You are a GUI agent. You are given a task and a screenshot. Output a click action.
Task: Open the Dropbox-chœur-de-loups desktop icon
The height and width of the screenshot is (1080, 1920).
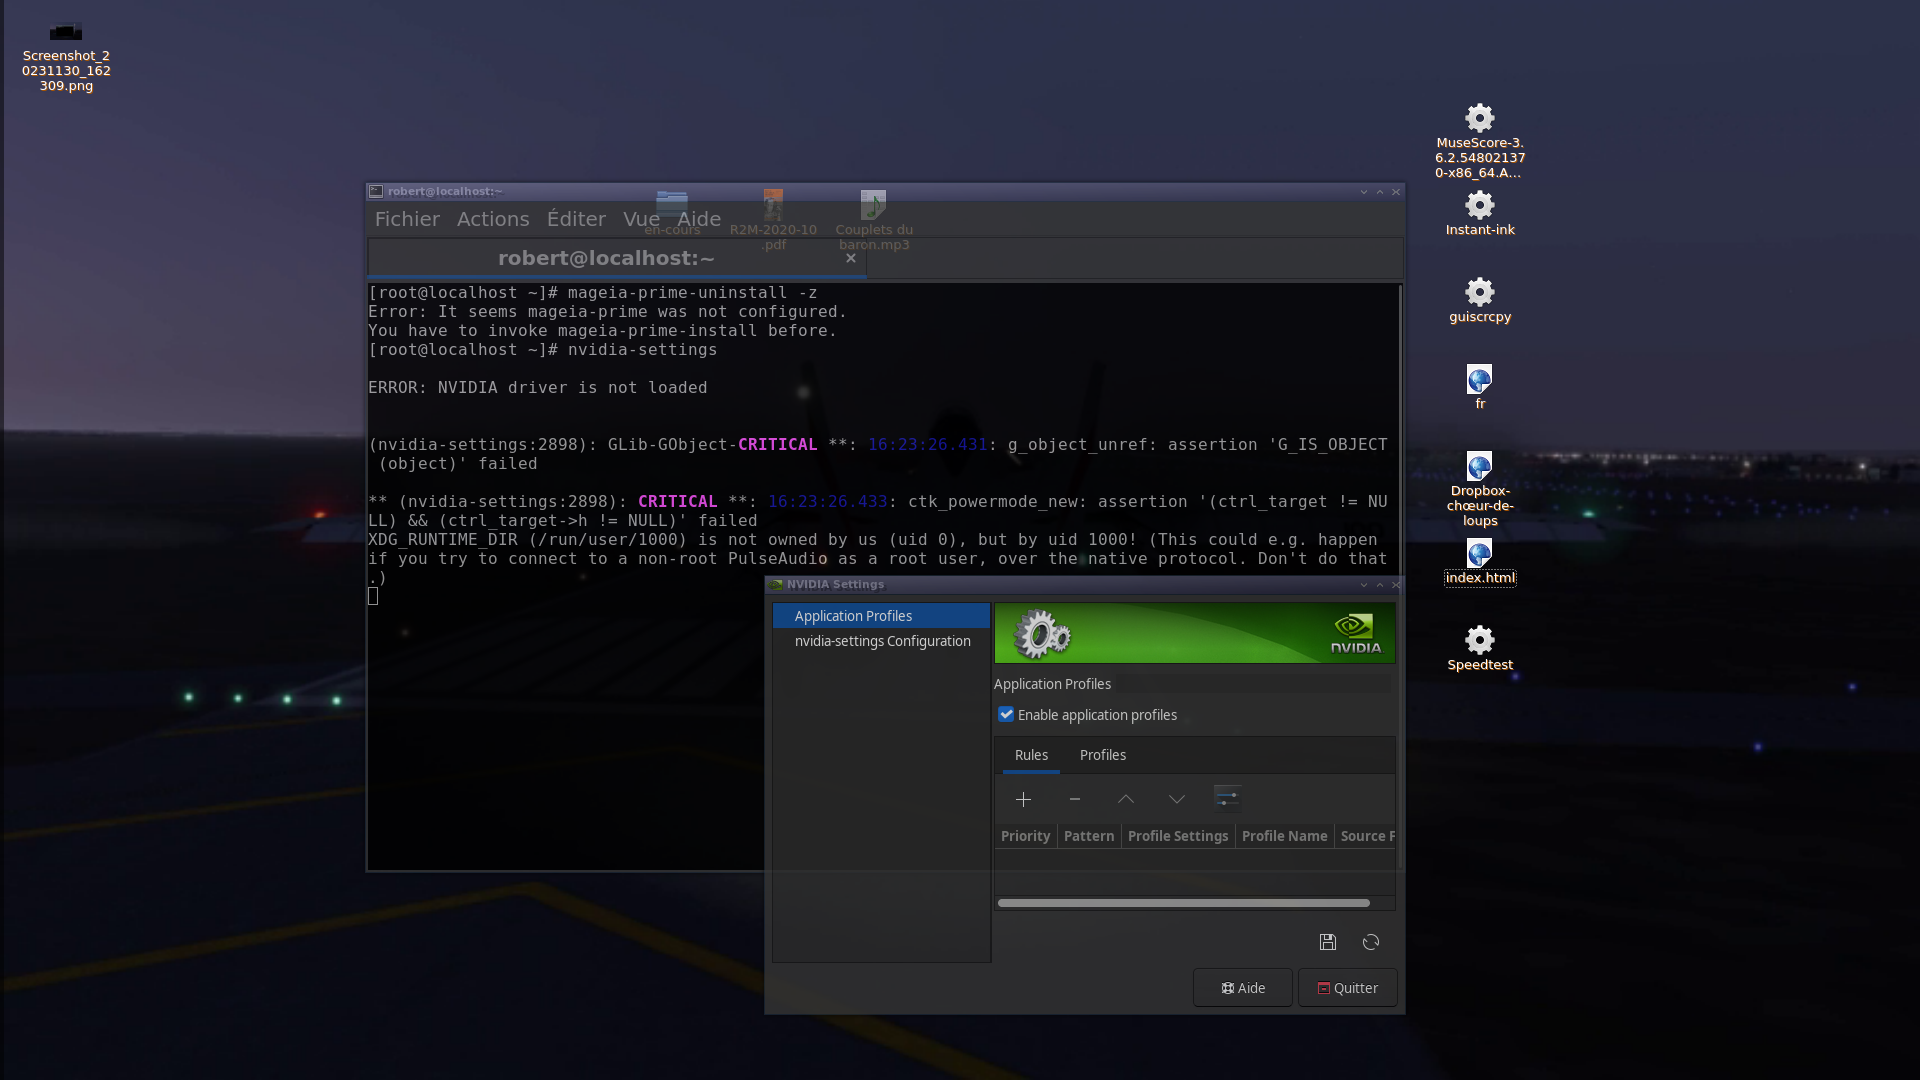tap(1480, 489)
